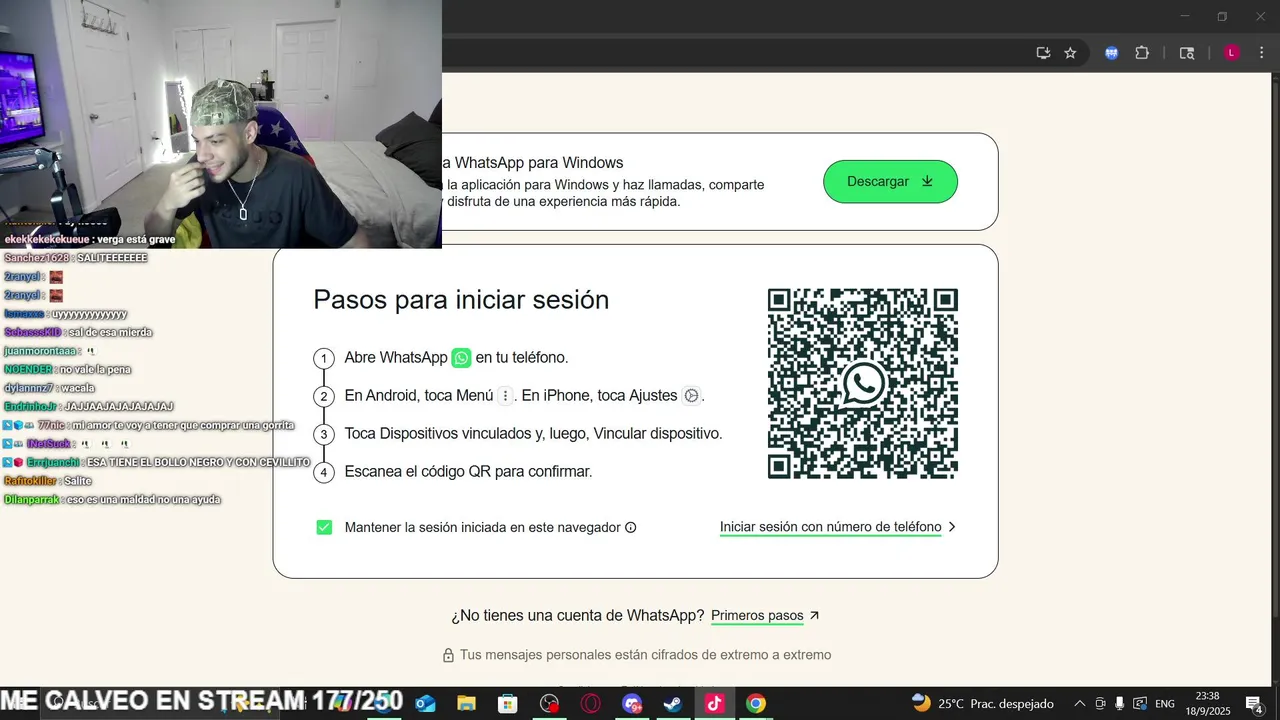The height and width of the screenshot is (720, 1280).
Task: Open the notification center icon
Action: [x=1254, y=704]
